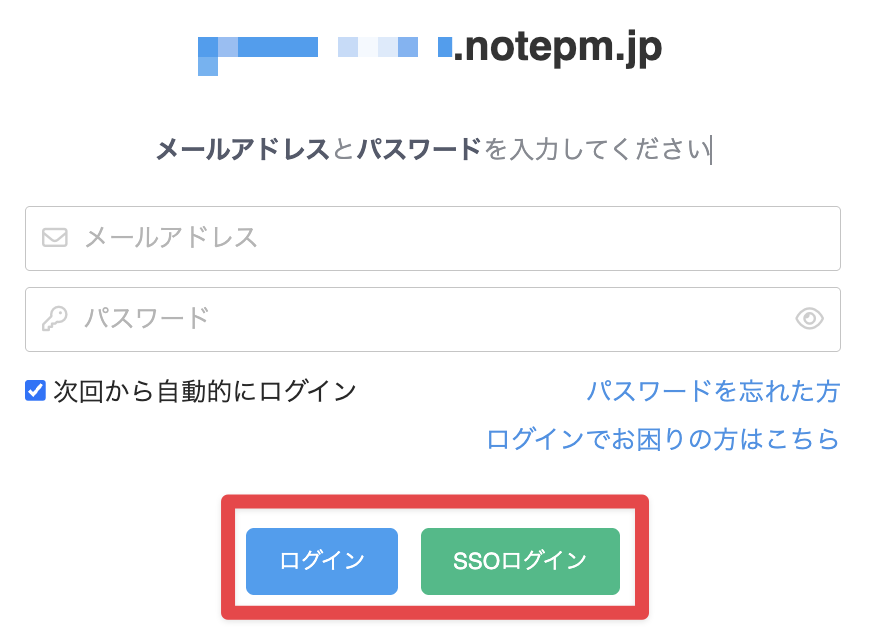
Task: Click the bold パスワード word in heading
Action: 419,150
